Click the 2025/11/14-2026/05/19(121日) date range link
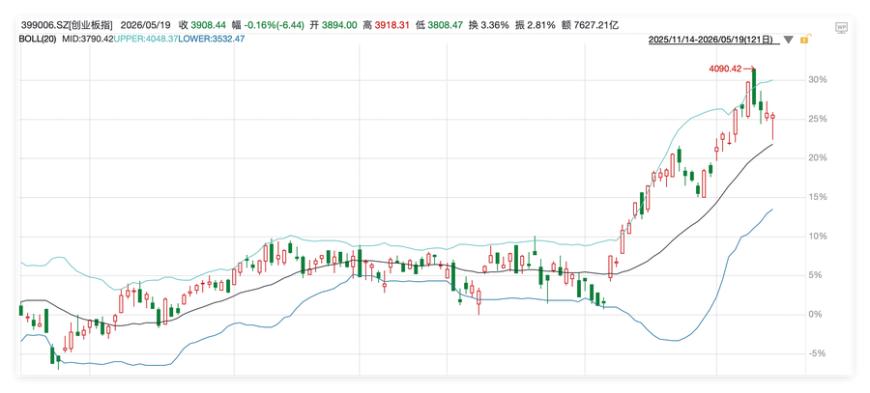 click(714, 40)
